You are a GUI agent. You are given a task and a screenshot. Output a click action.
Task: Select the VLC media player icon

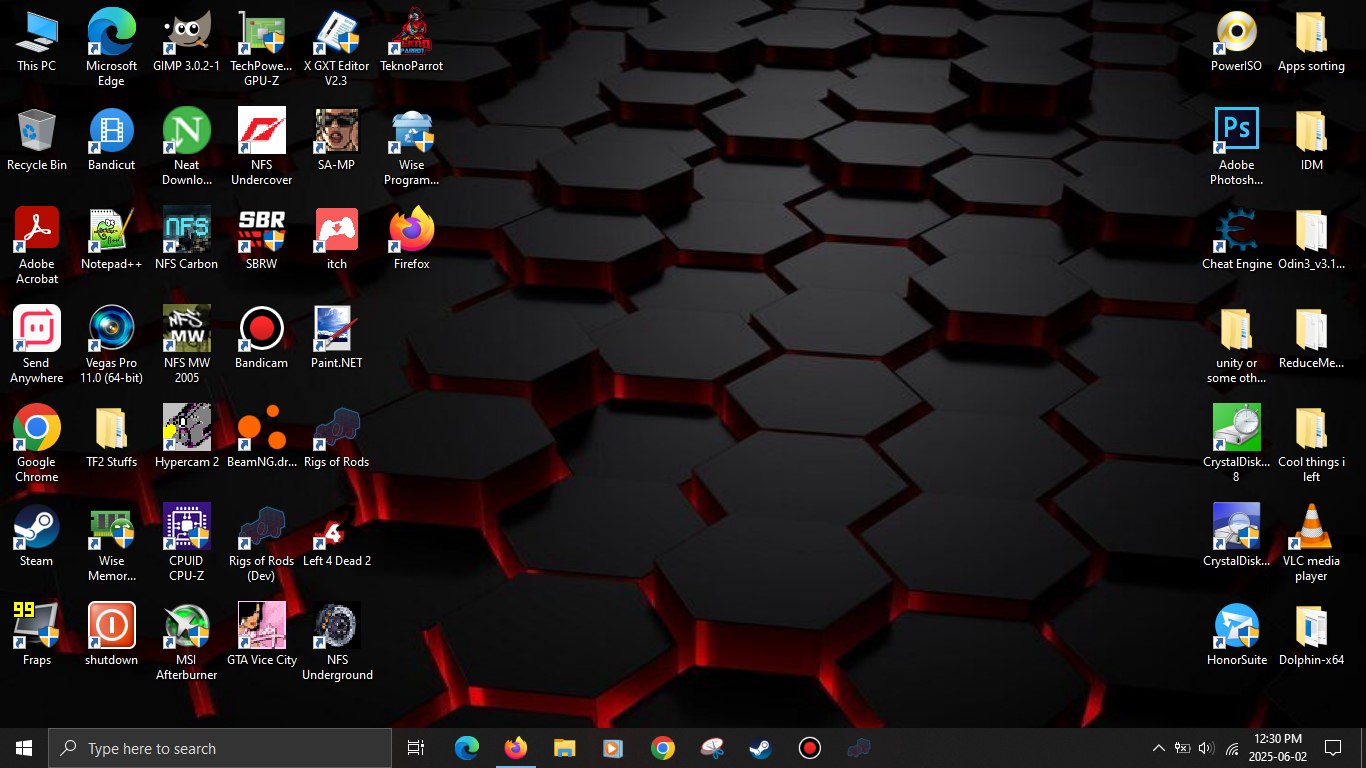1311,529
